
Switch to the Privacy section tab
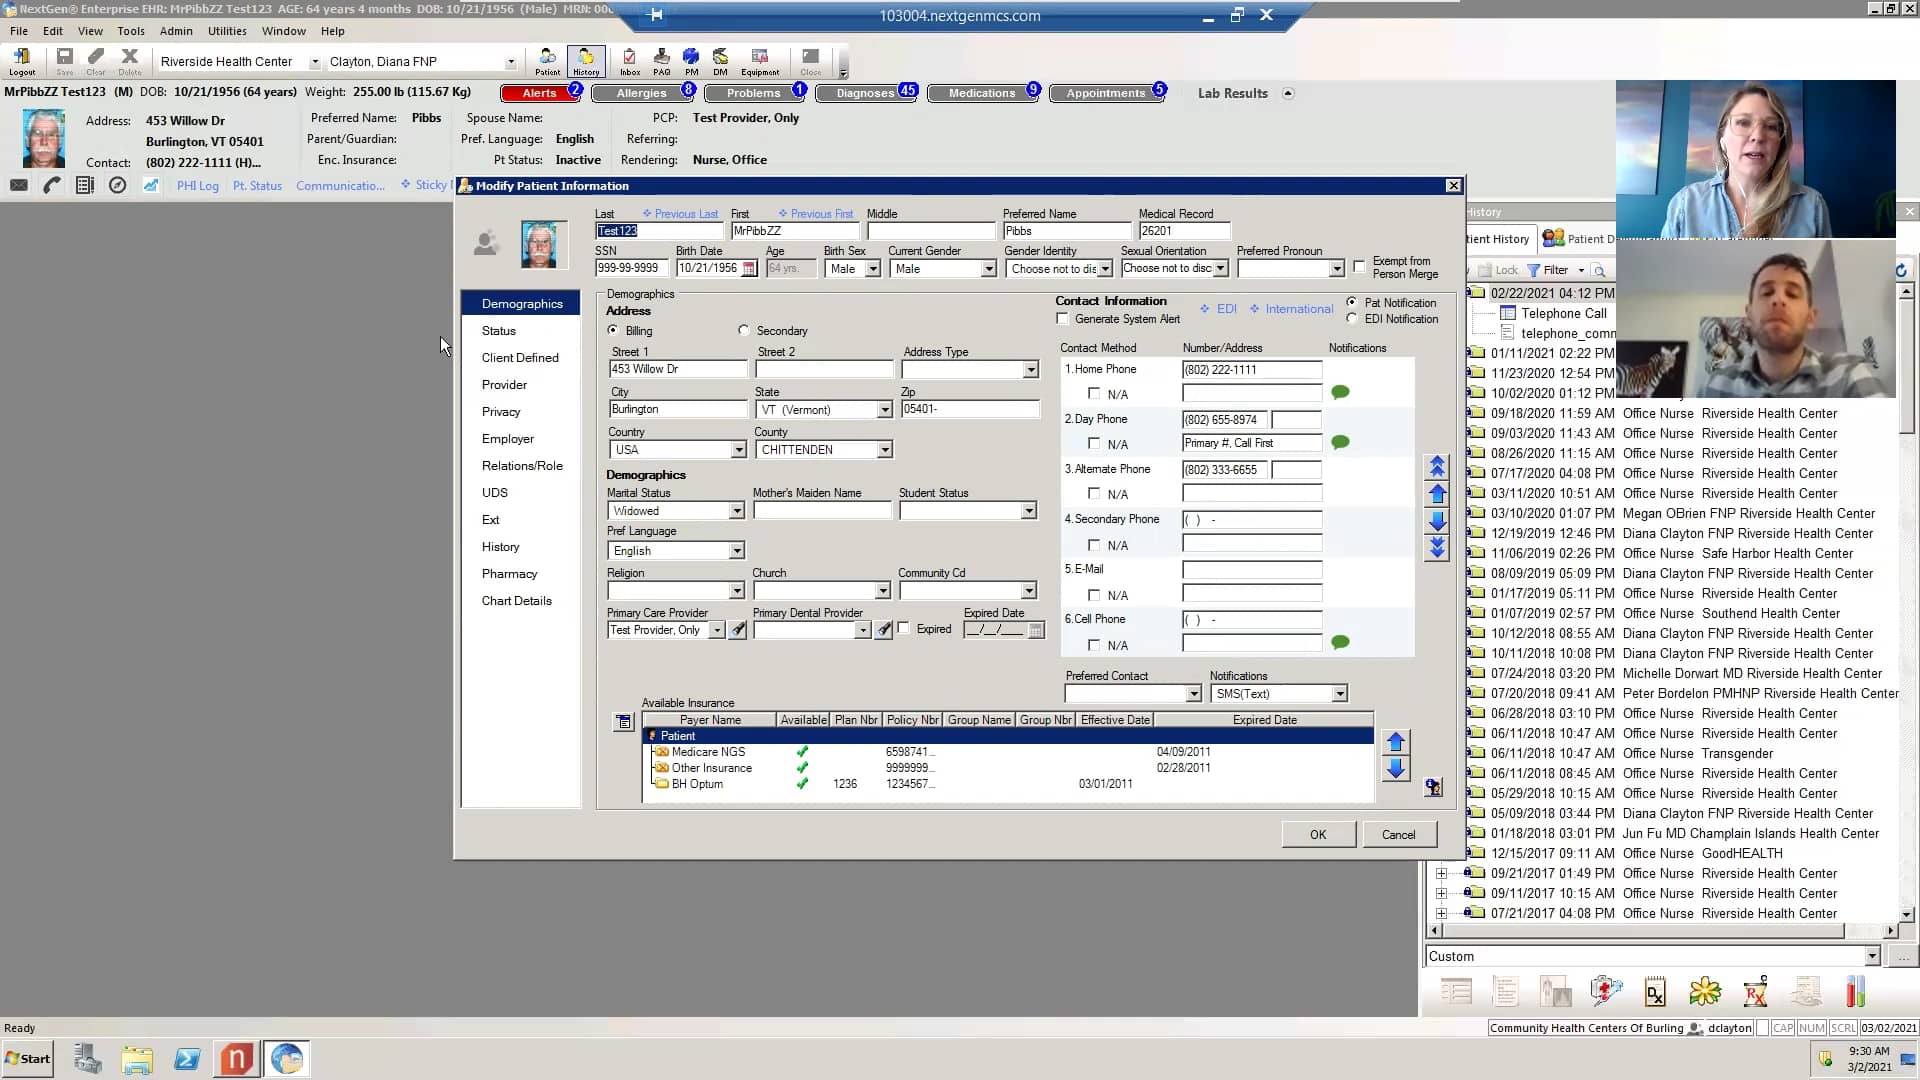(x=500, y=411)
